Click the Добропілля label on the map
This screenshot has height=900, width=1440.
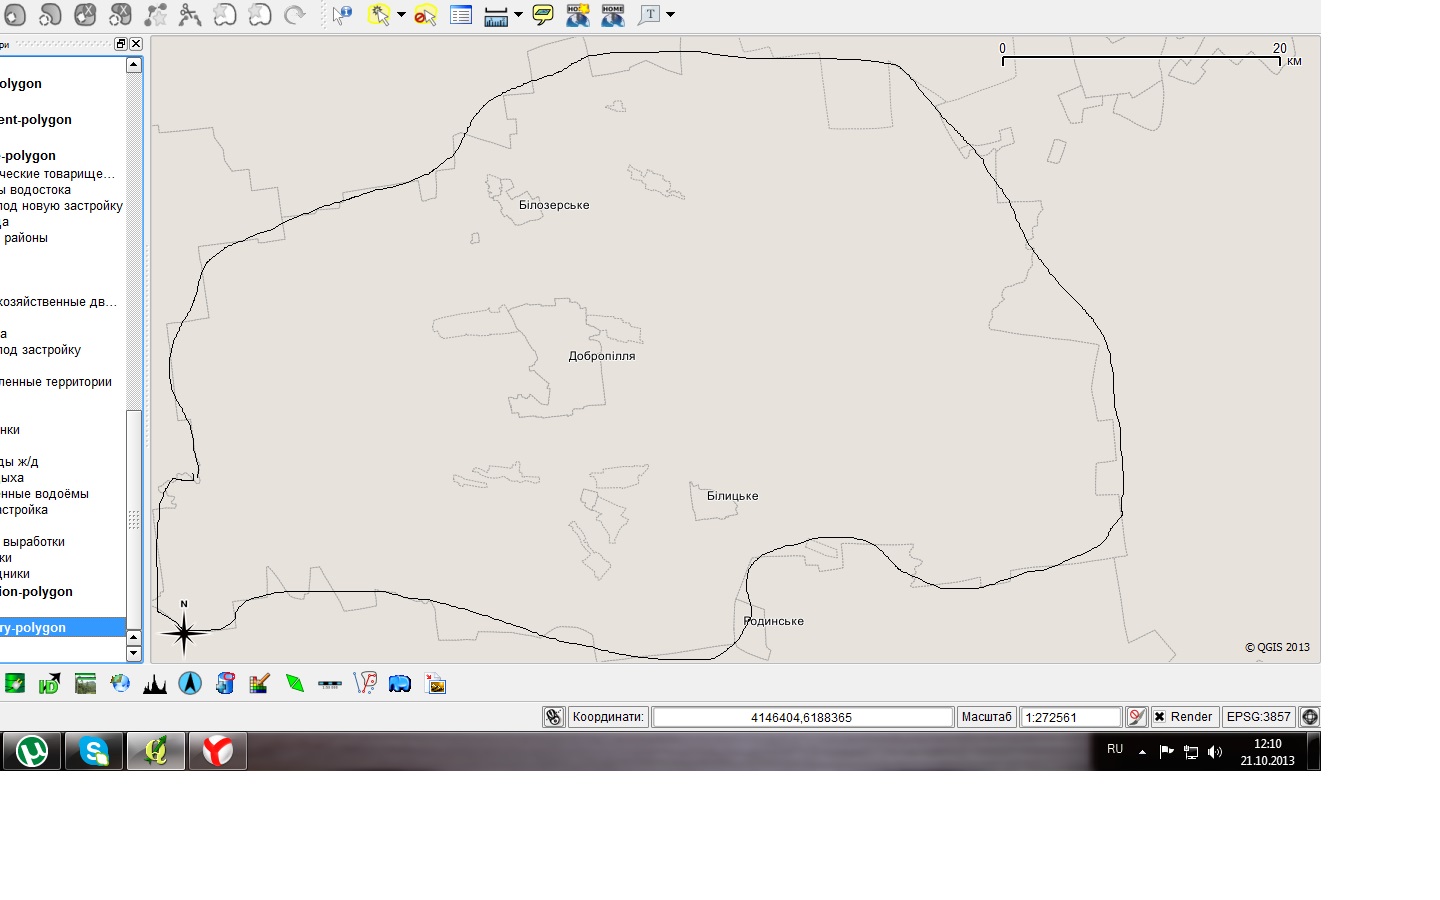(602, 356)
